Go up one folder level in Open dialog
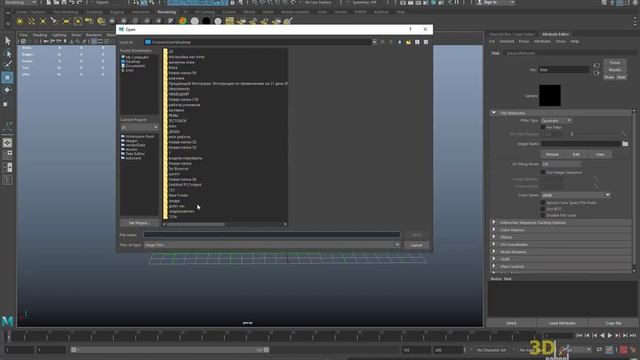Screen dimensions: 640x360 400,42
